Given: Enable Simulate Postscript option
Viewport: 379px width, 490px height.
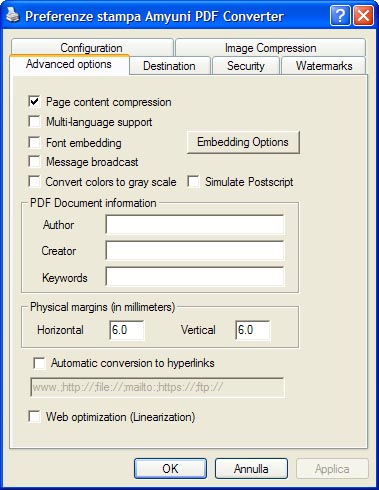Looking at the screenshot, I should (193, 182).
